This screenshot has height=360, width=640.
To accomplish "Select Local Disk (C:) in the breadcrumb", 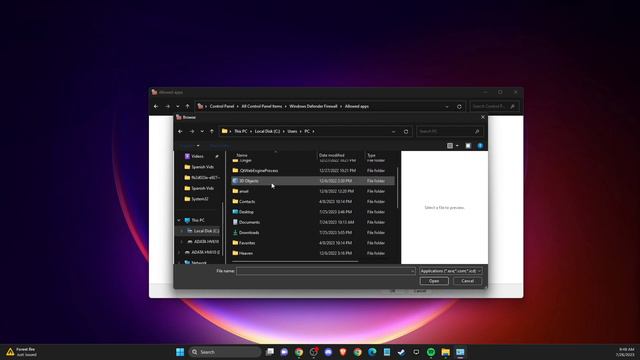I will tap(267, 131).
